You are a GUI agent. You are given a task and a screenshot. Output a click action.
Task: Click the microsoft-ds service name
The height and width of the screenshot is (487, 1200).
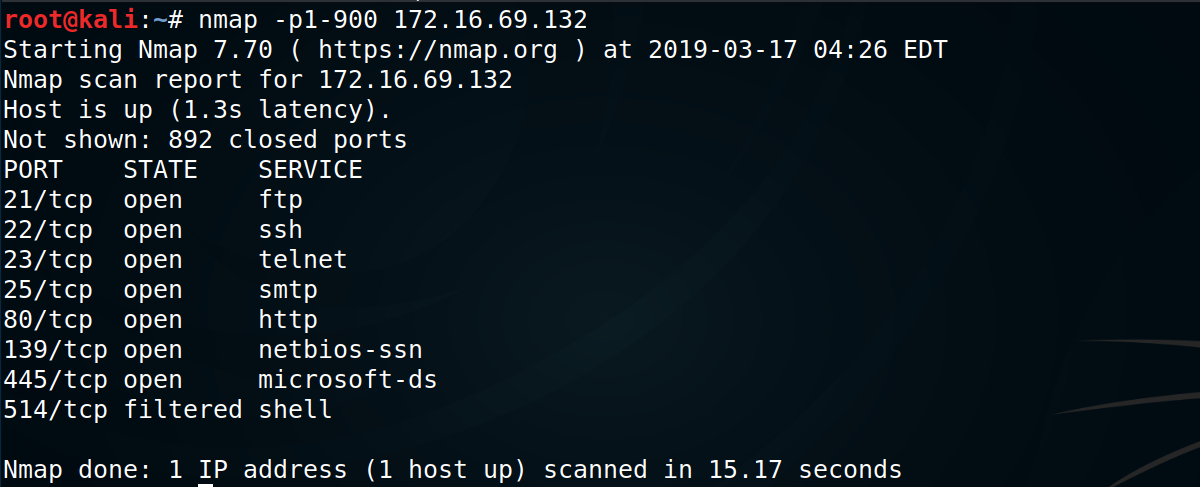tap(347, 379)
